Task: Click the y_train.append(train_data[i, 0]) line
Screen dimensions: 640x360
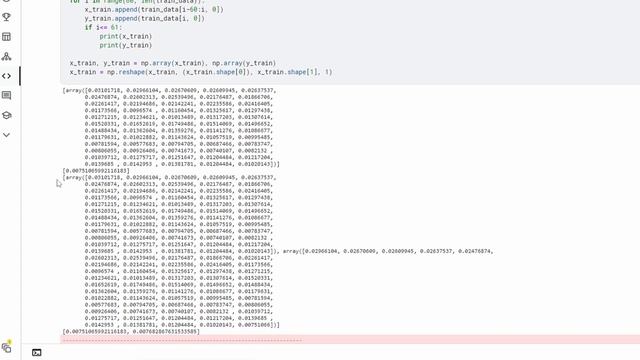Action: tap(144, 18)
